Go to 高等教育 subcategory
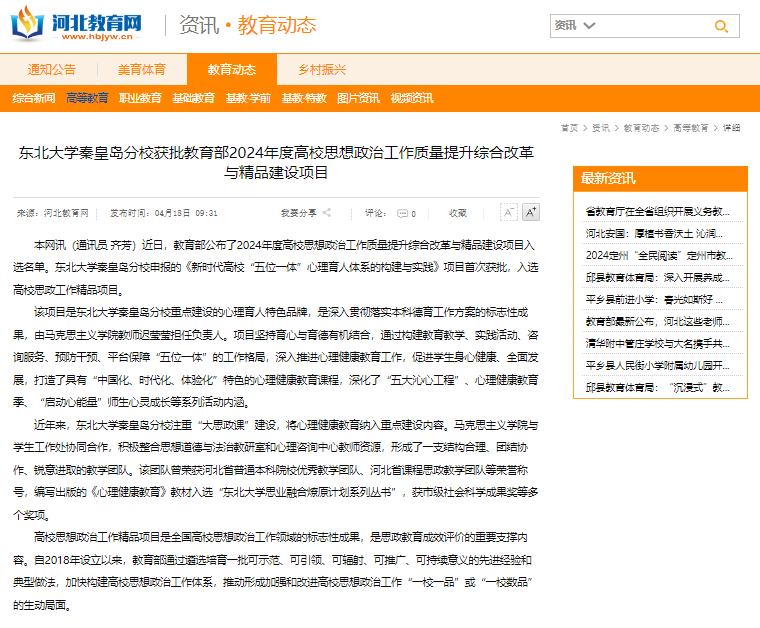Screen dimensions: 760x628 tap(87, 98)
